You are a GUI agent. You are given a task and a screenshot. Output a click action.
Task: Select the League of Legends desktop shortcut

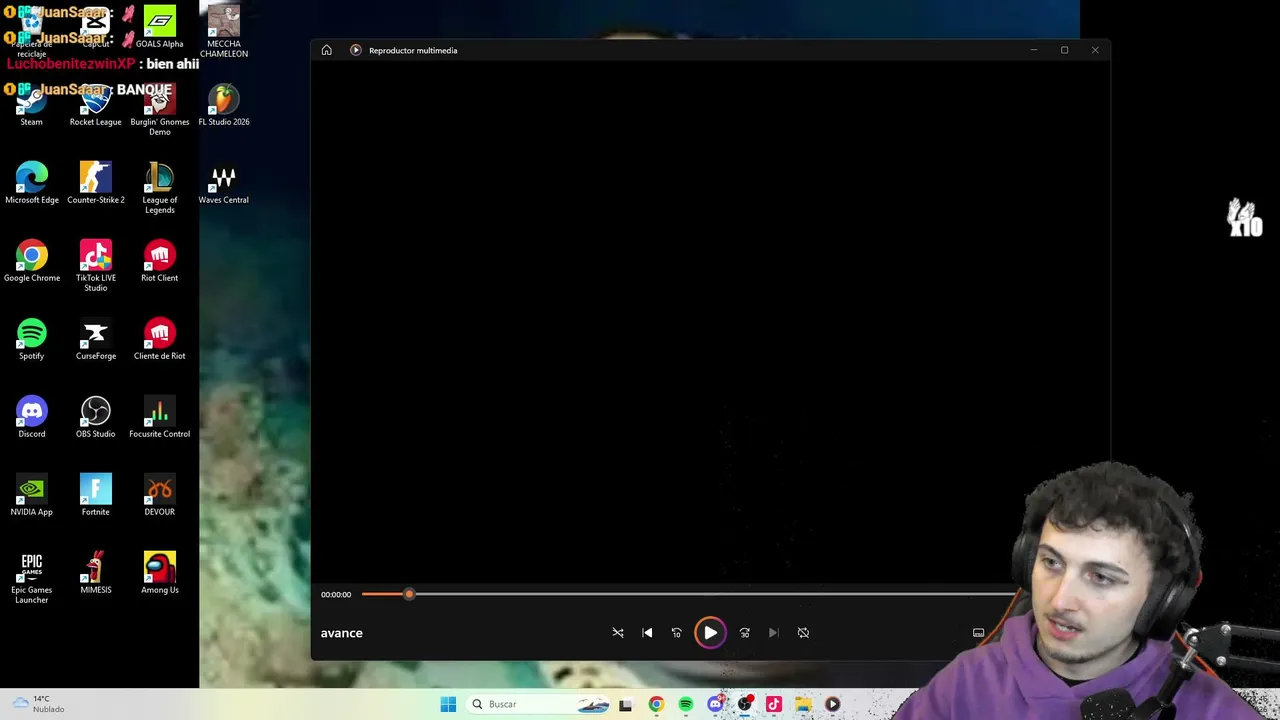coord(160,188)
